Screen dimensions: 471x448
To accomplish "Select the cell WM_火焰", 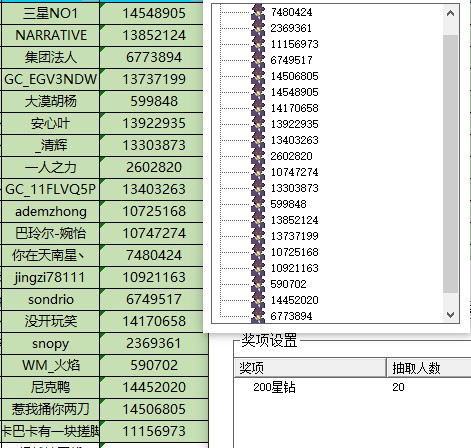I will 50,365.
